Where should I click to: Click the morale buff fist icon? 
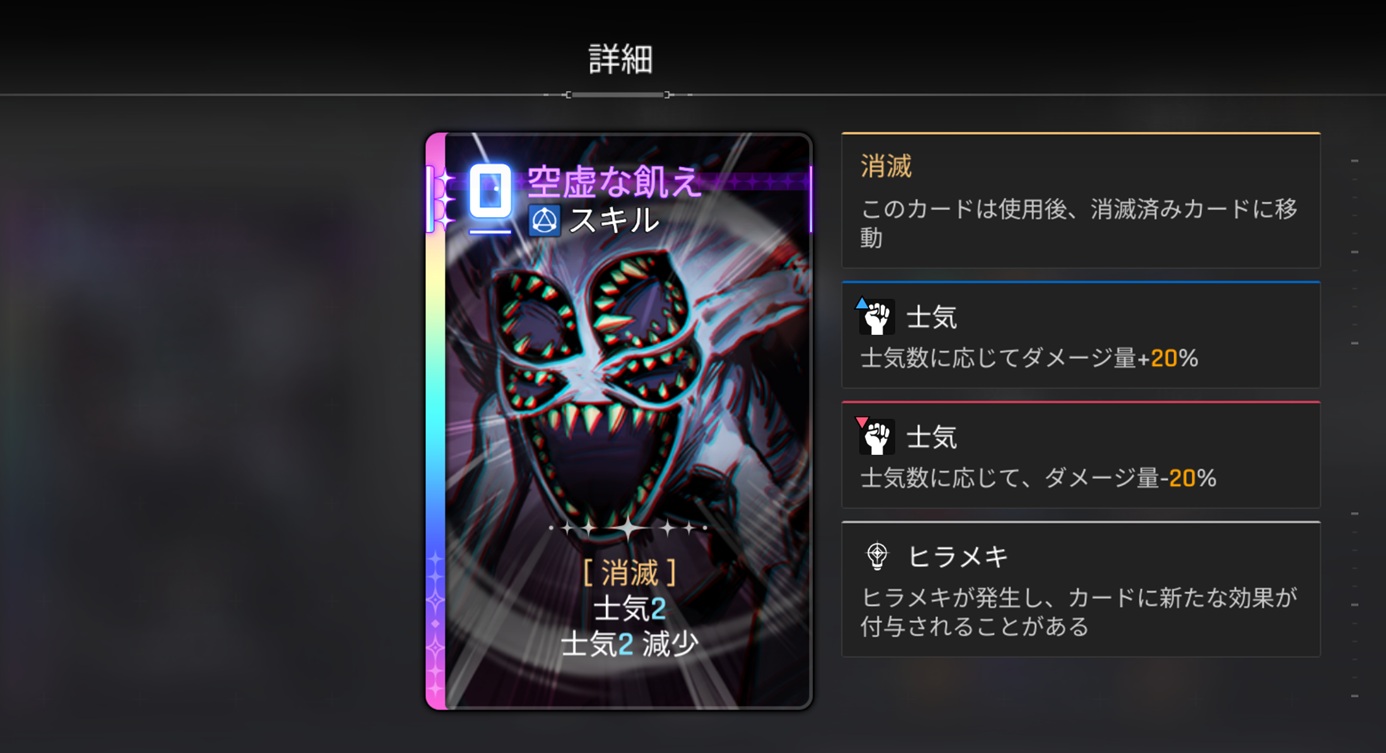pyautogui.click(x=876, y=317)
